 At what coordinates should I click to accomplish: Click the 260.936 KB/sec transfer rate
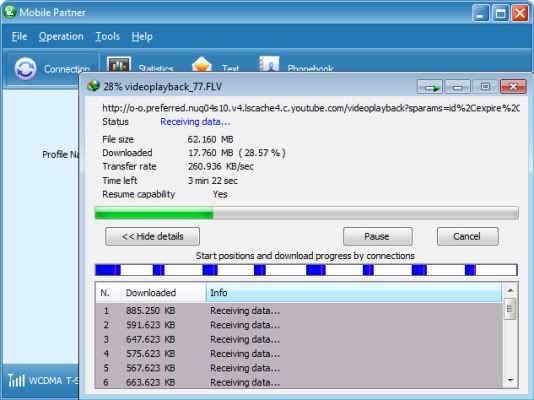point(221,166)
